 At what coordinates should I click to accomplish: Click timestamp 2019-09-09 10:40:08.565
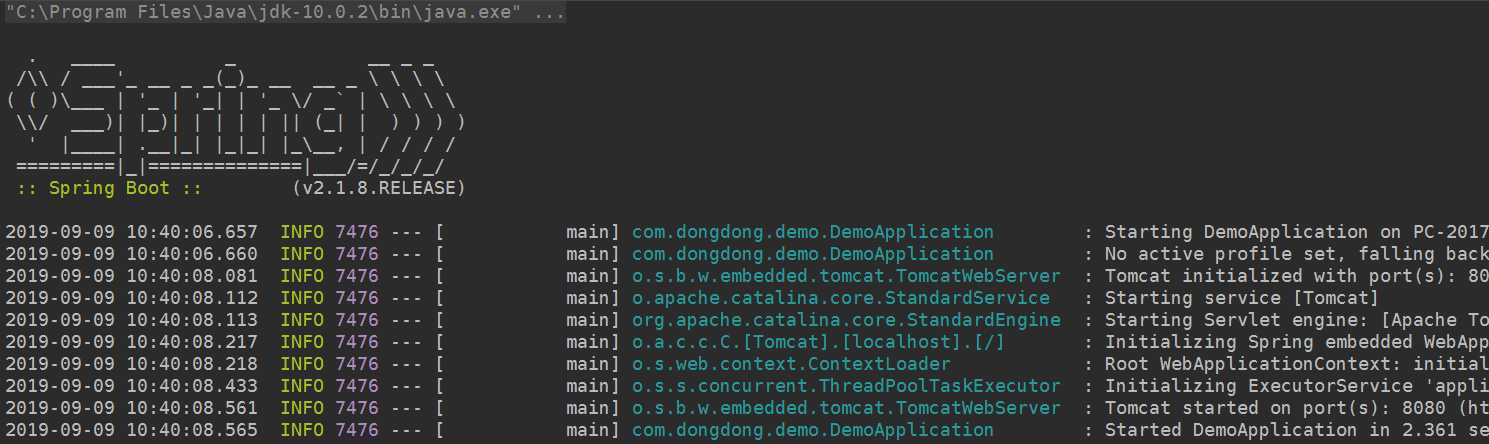tap(132, 430)
